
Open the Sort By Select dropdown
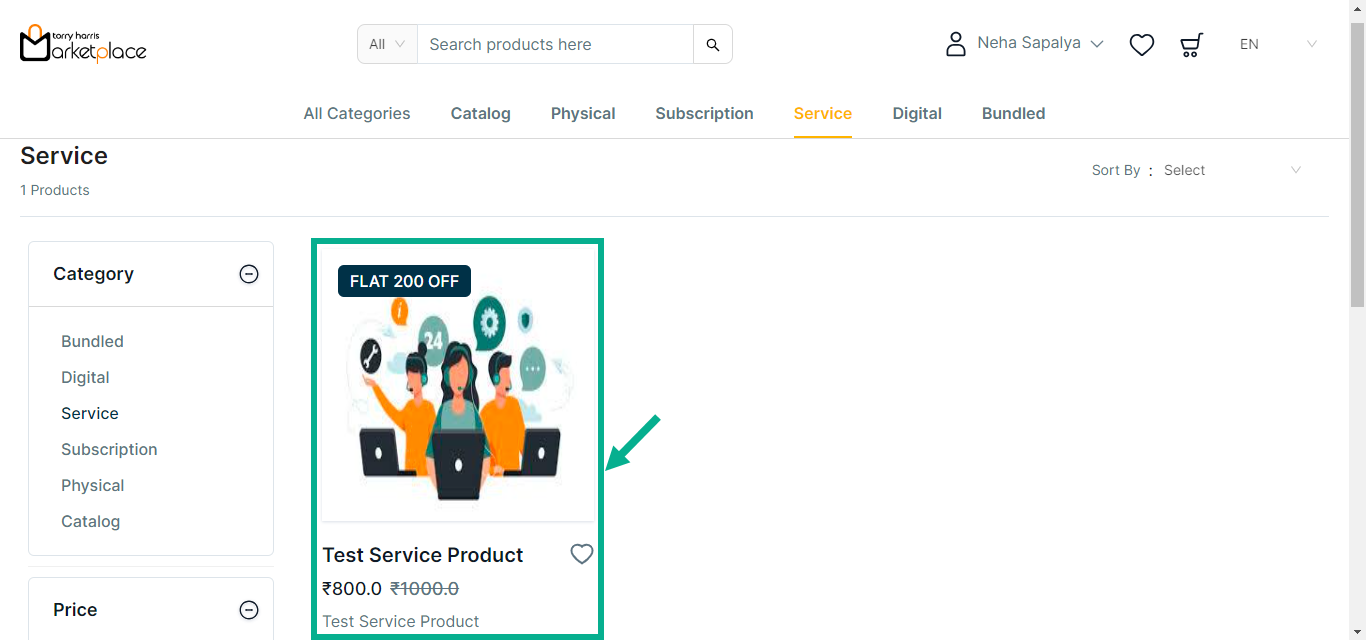(x=1232, y=170)
